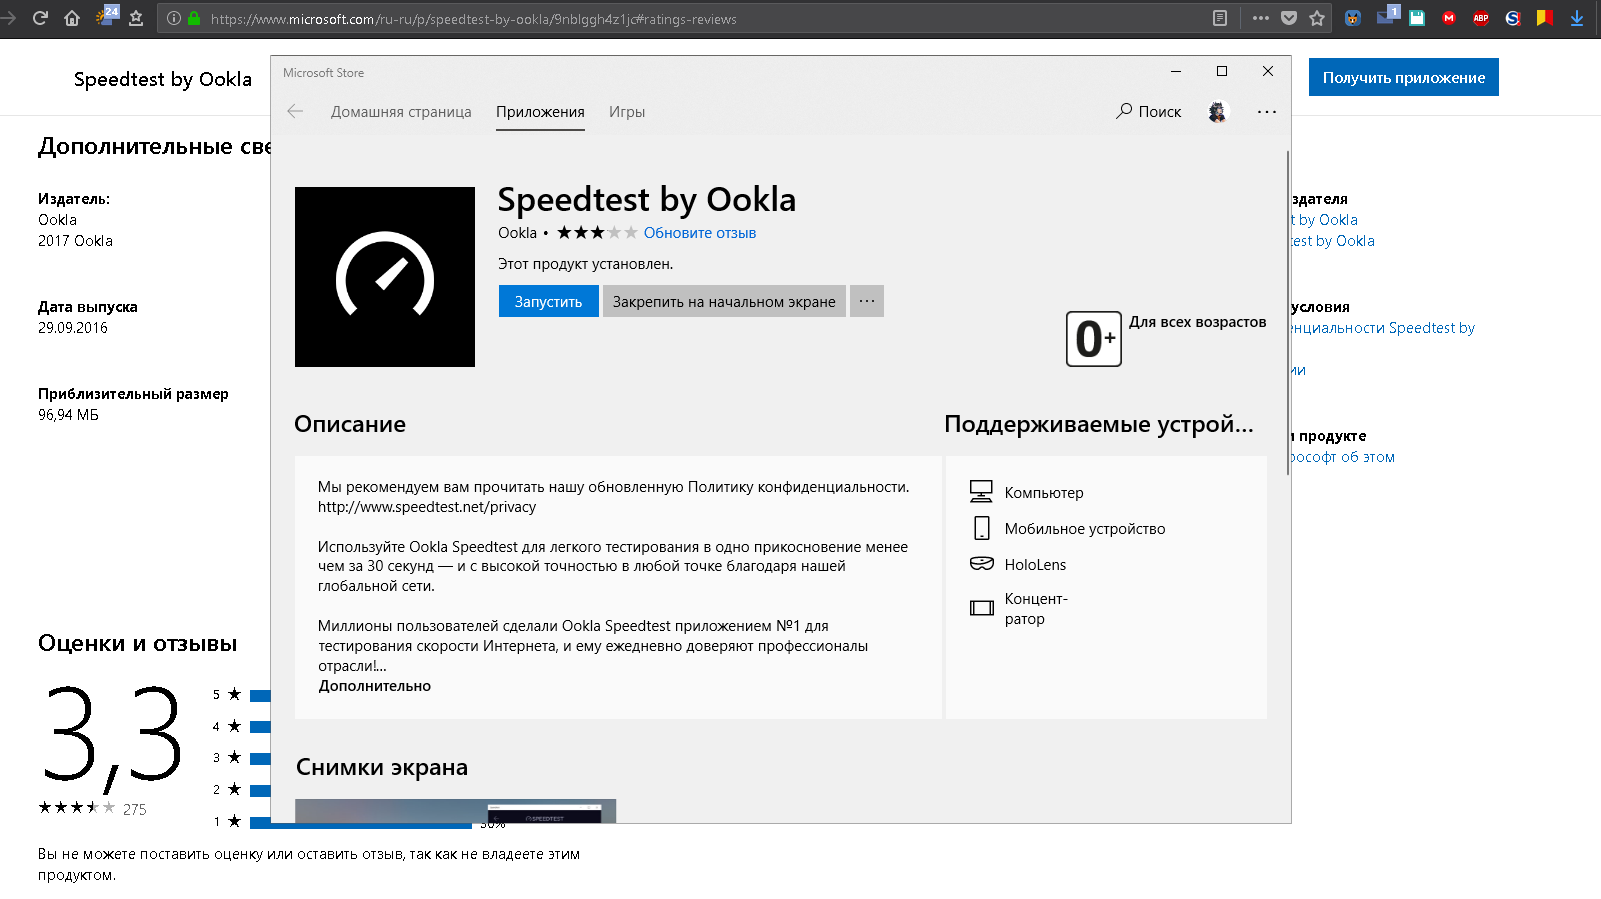
Task: Open the Store user account avatar
Action: click(x=1217, y=112)
